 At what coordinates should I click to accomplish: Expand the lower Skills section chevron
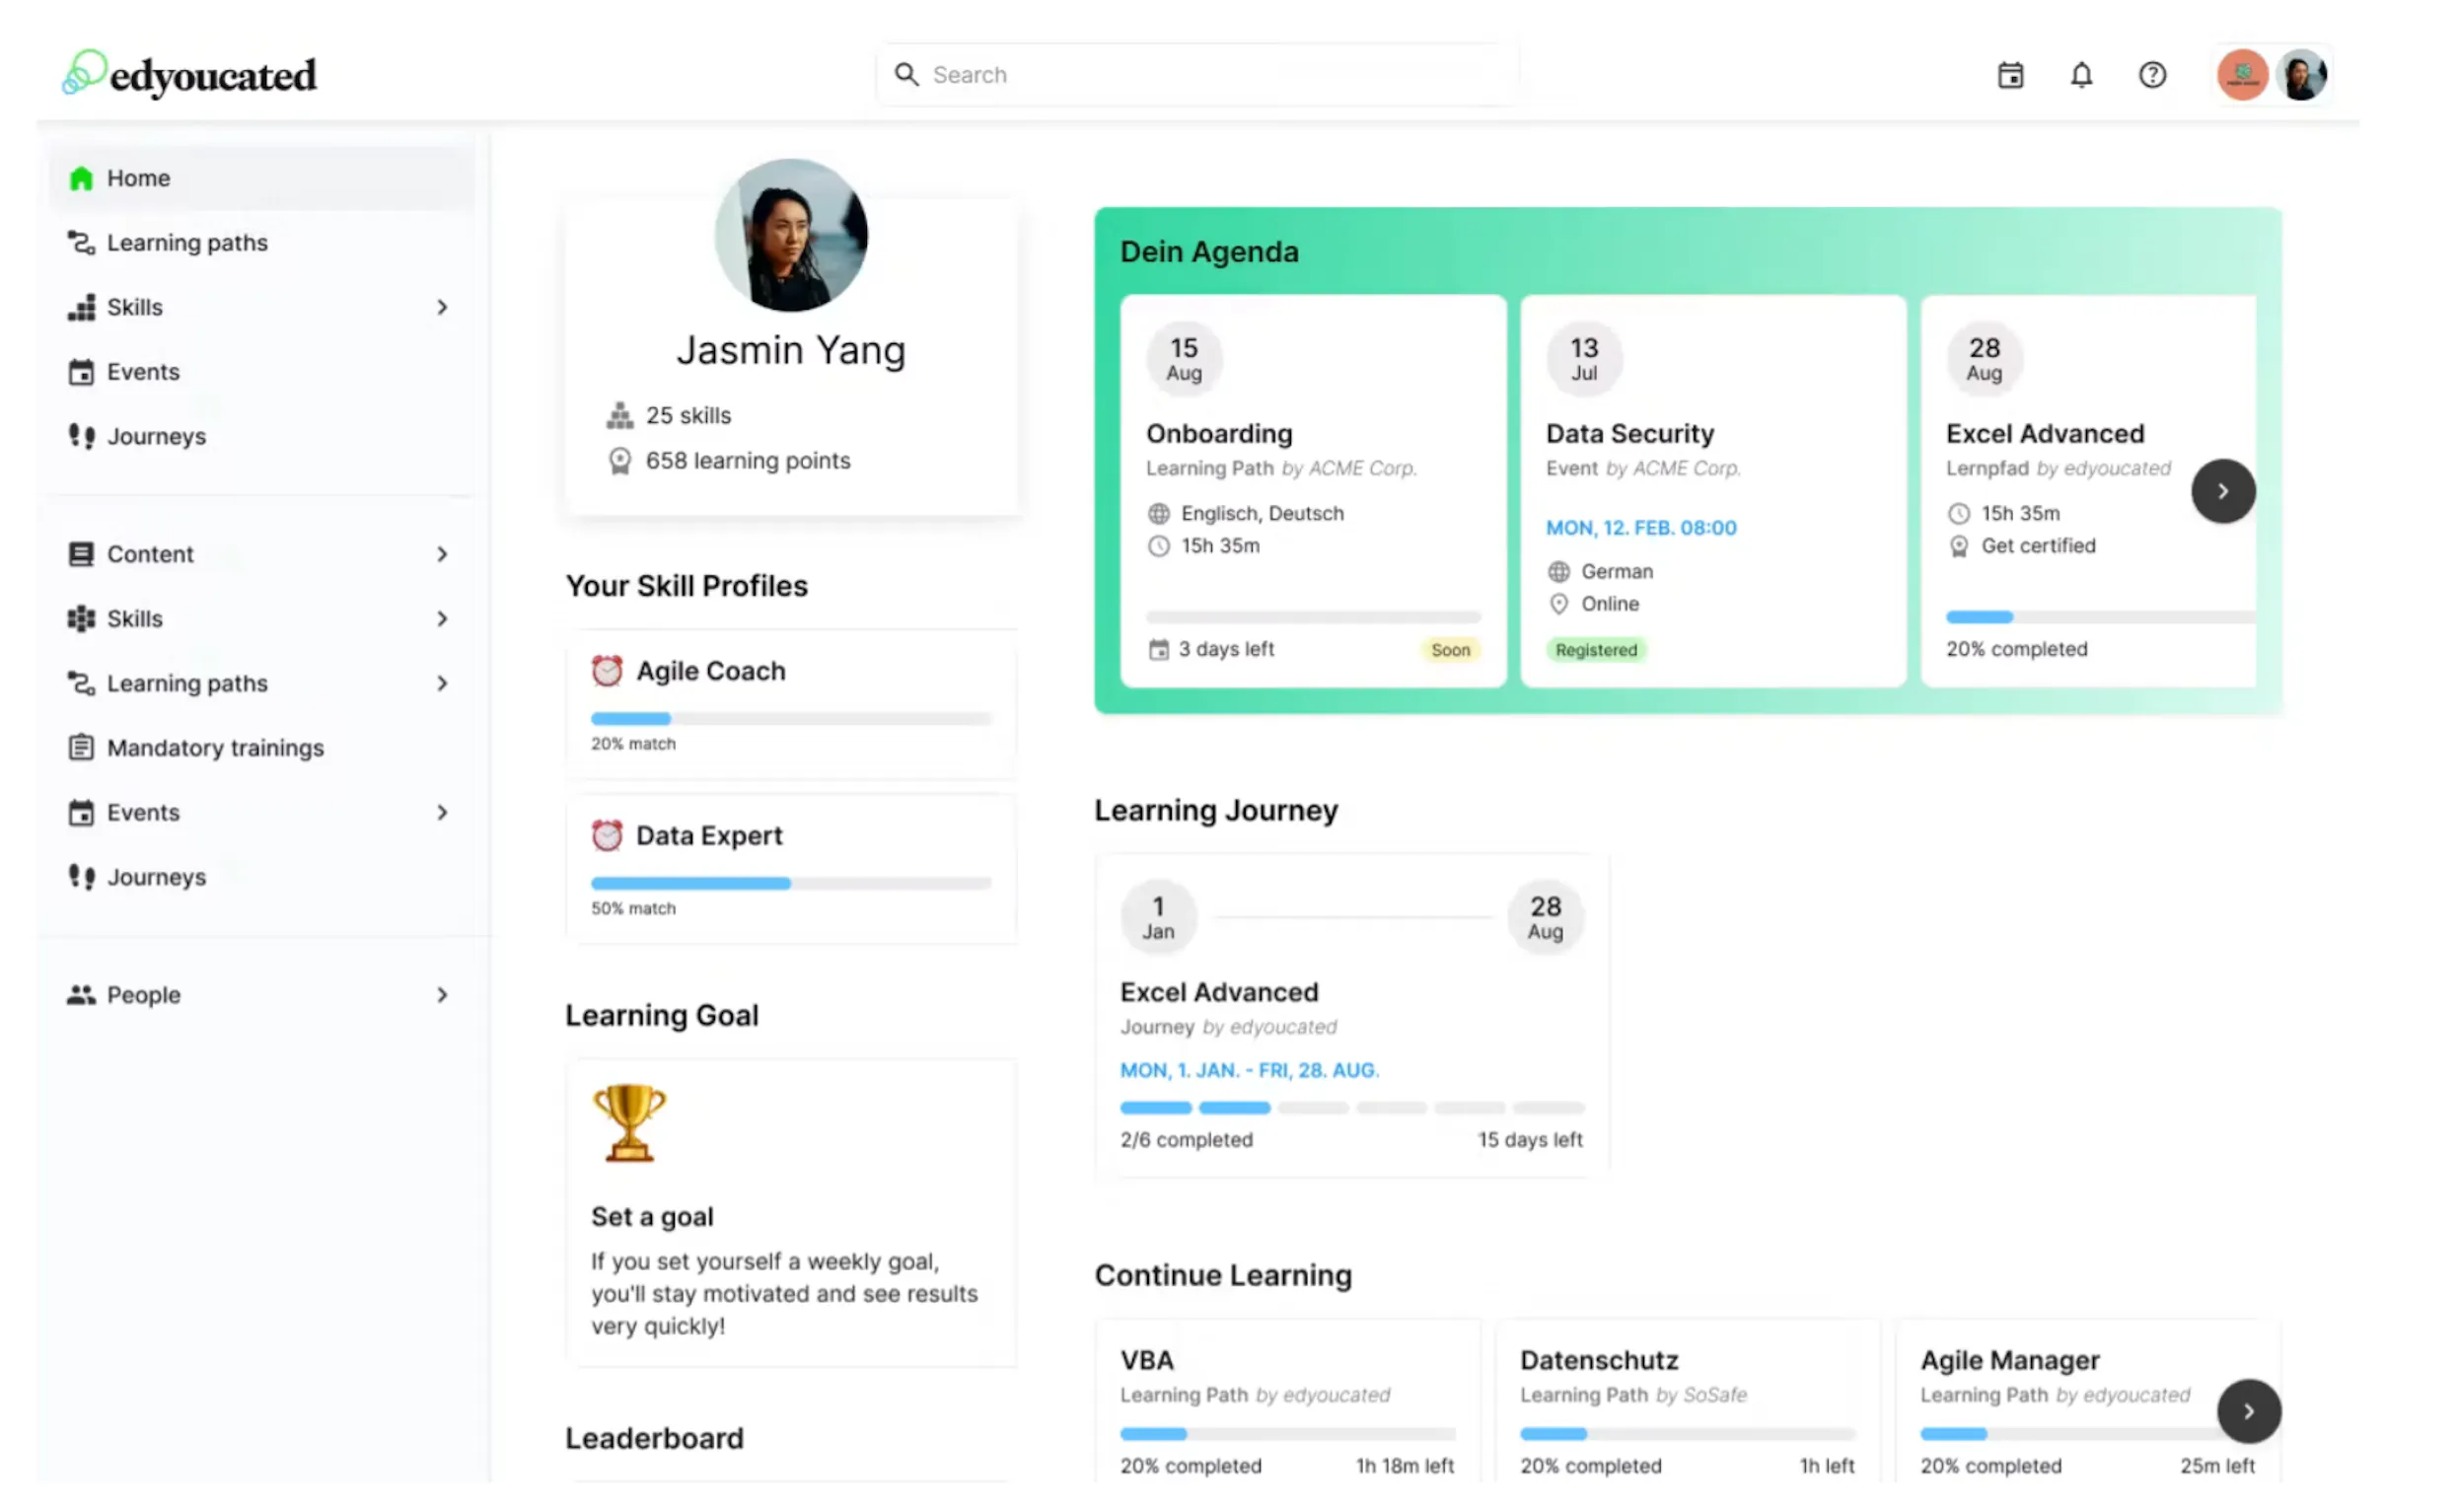pos(442,619)
